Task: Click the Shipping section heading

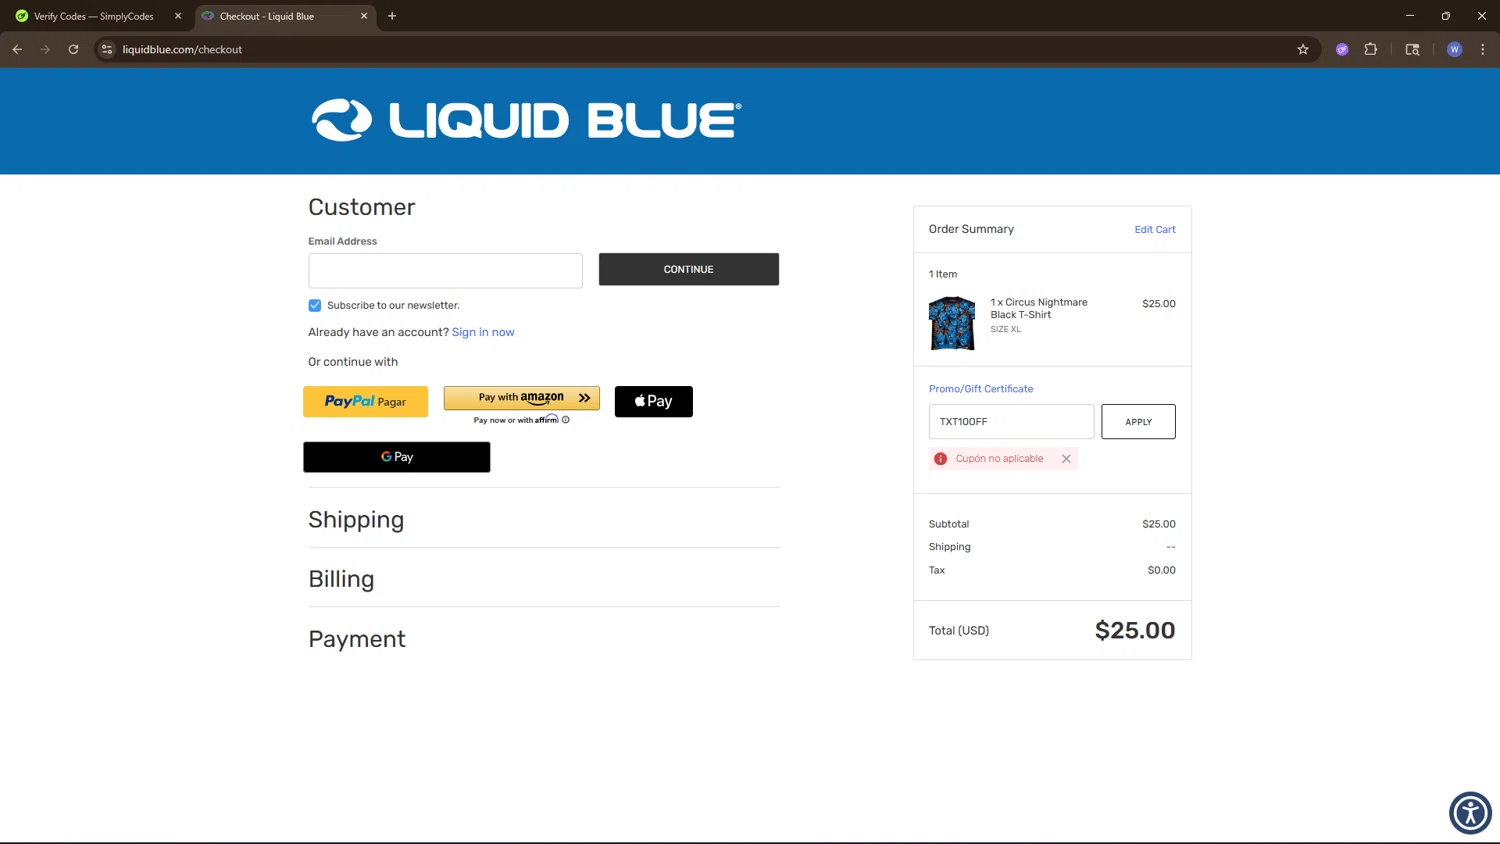Action: pyautogui.click(x=356, y=520)
